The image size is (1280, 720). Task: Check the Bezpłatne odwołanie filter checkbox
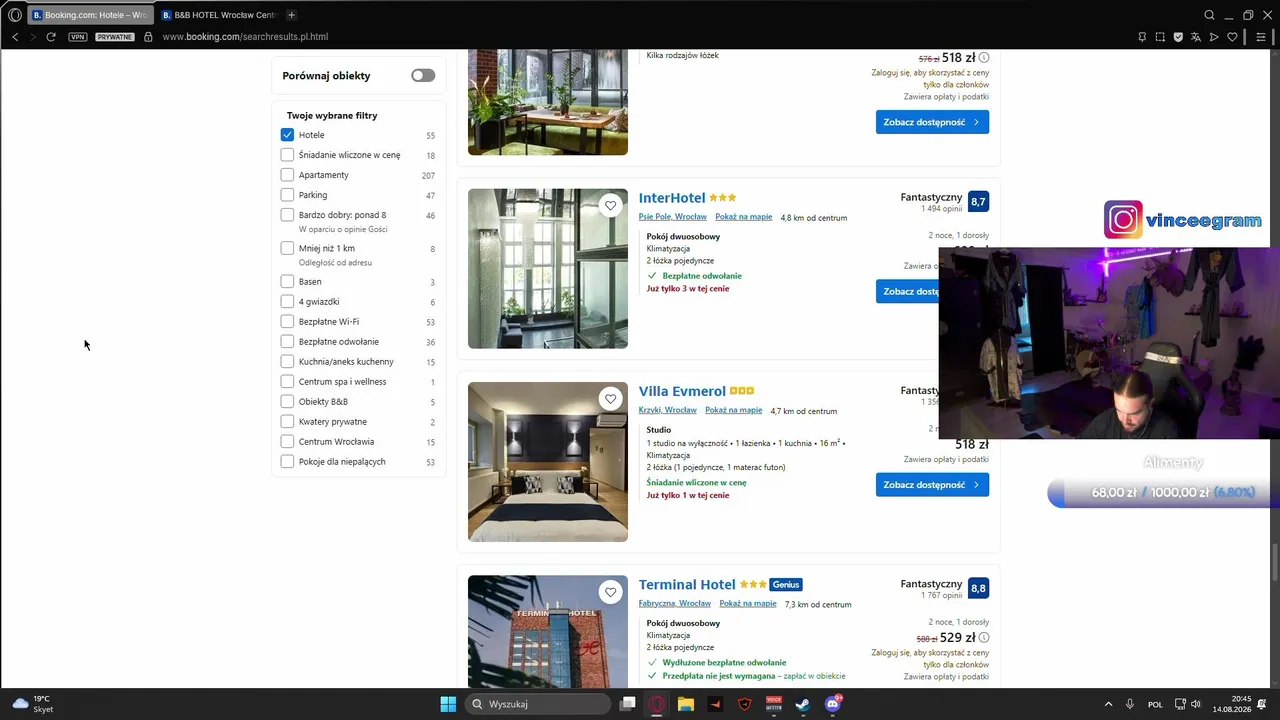287,342
